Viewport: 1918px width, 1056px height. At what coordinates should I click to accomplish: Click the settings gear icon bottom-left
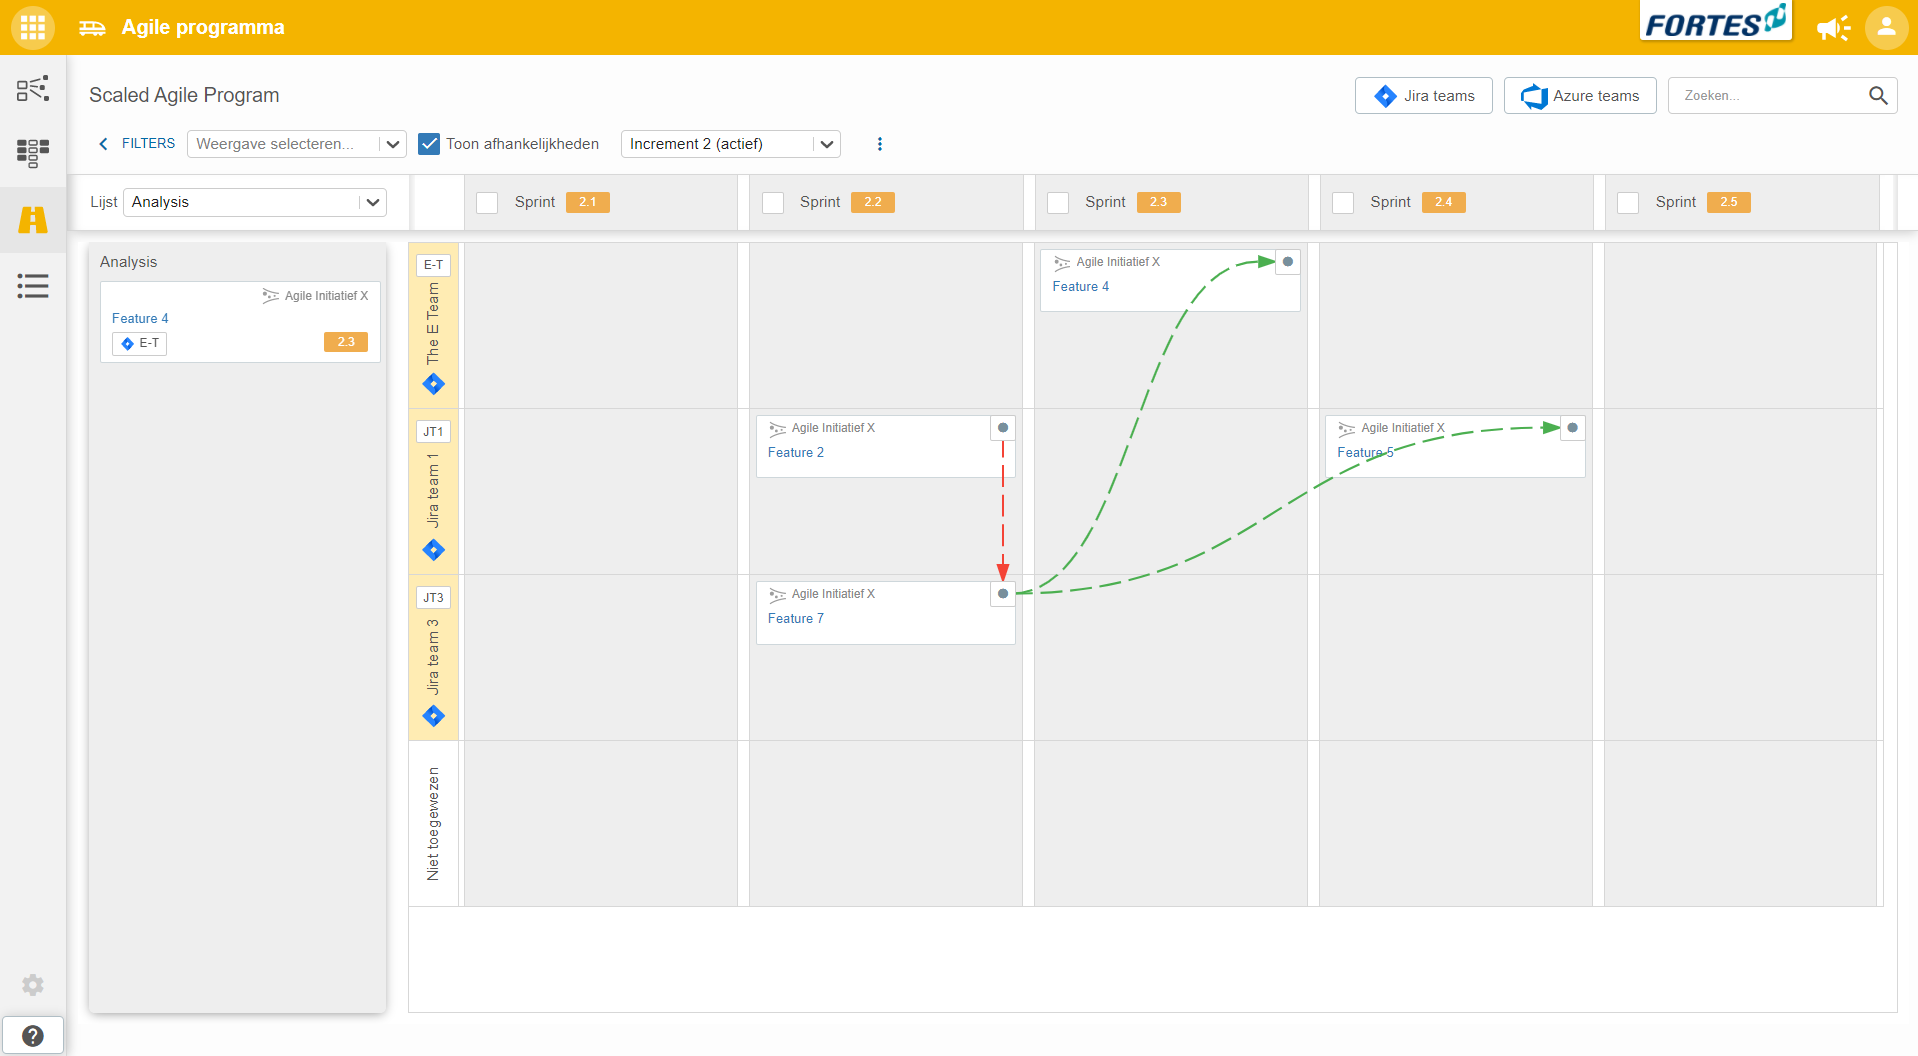click(33, 985)
